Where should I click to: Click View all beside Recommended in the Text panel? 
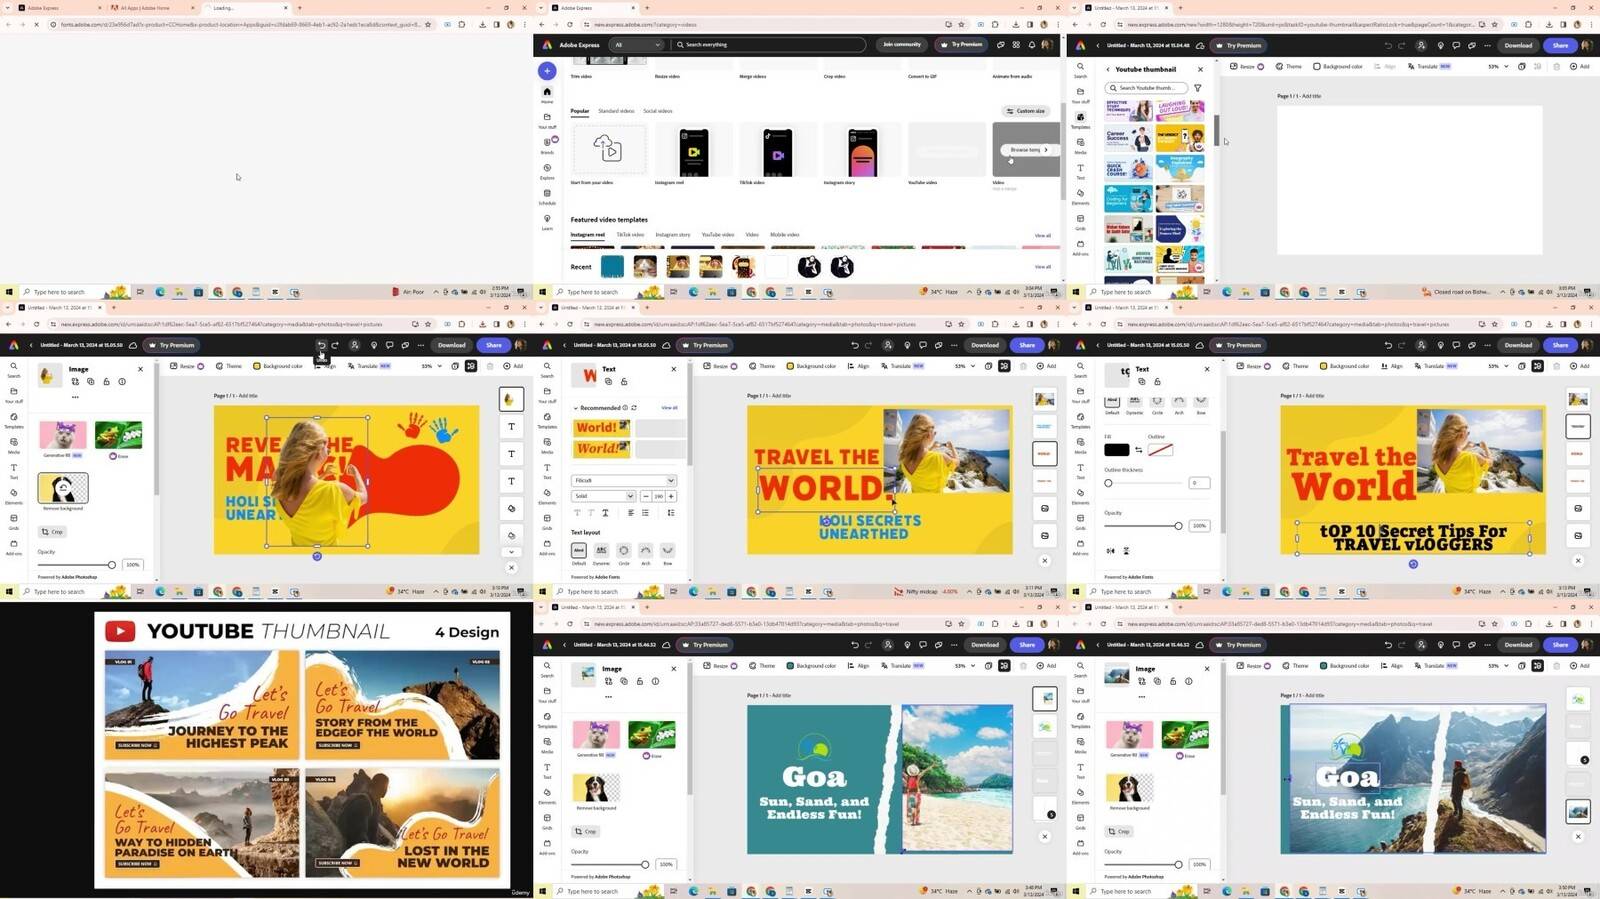[669, 408]
